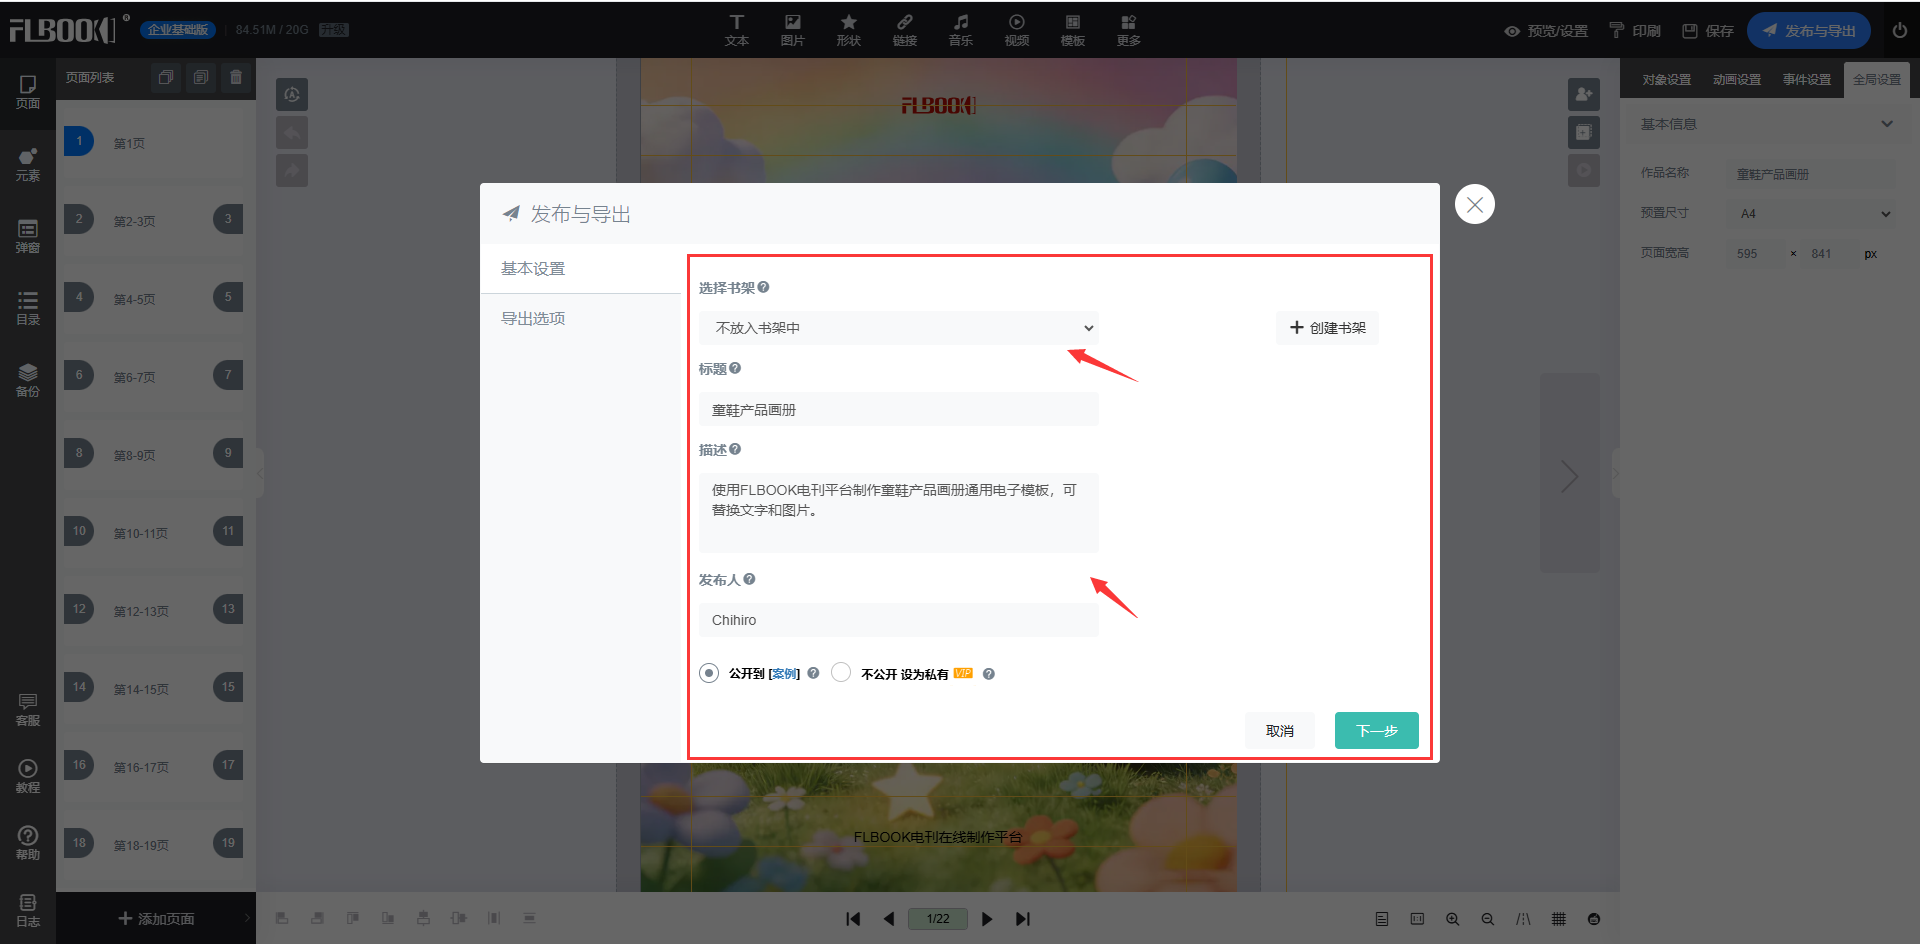Collapse the basic information section
The image size is (1920, 944).
coord(1886,124)
